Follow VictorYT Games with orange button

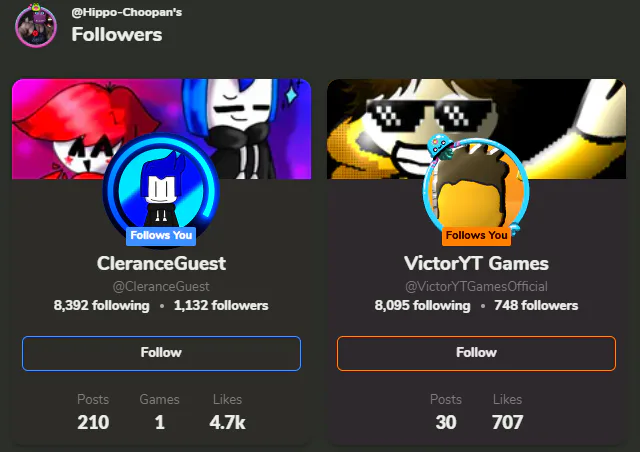476,353
